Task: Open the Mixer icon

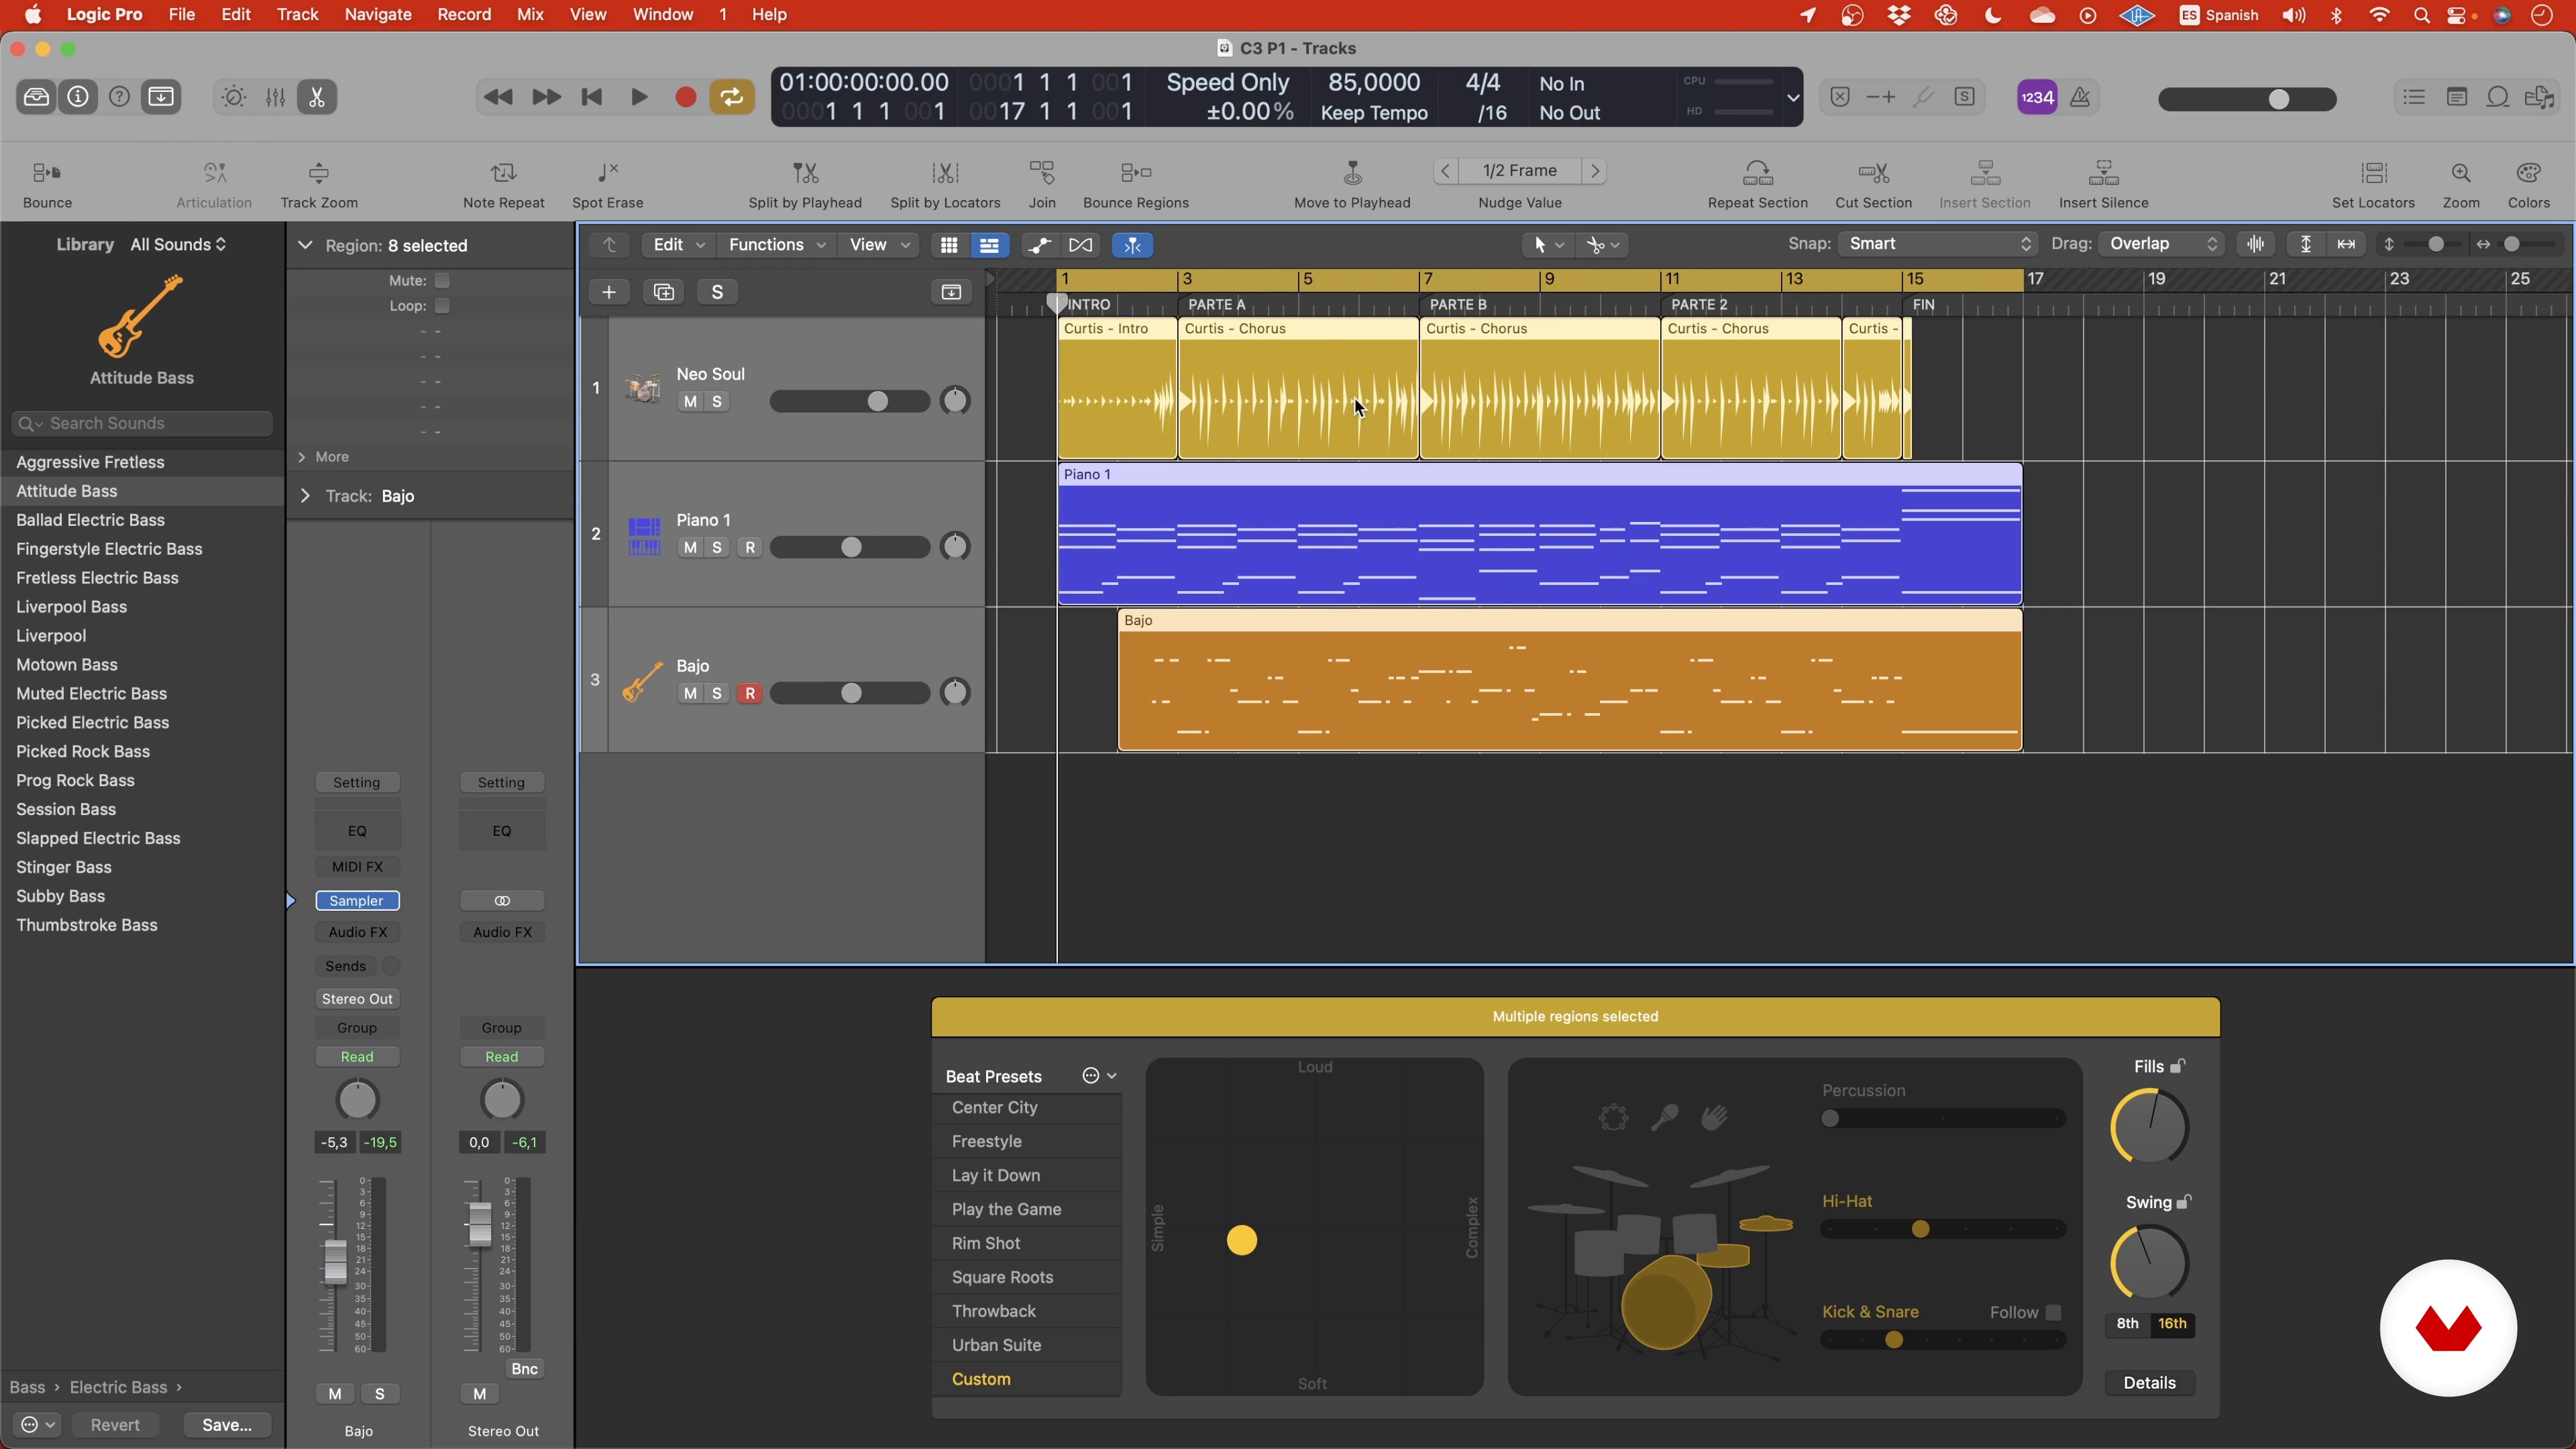Action: pyautogui.click(x=275, y=97)
